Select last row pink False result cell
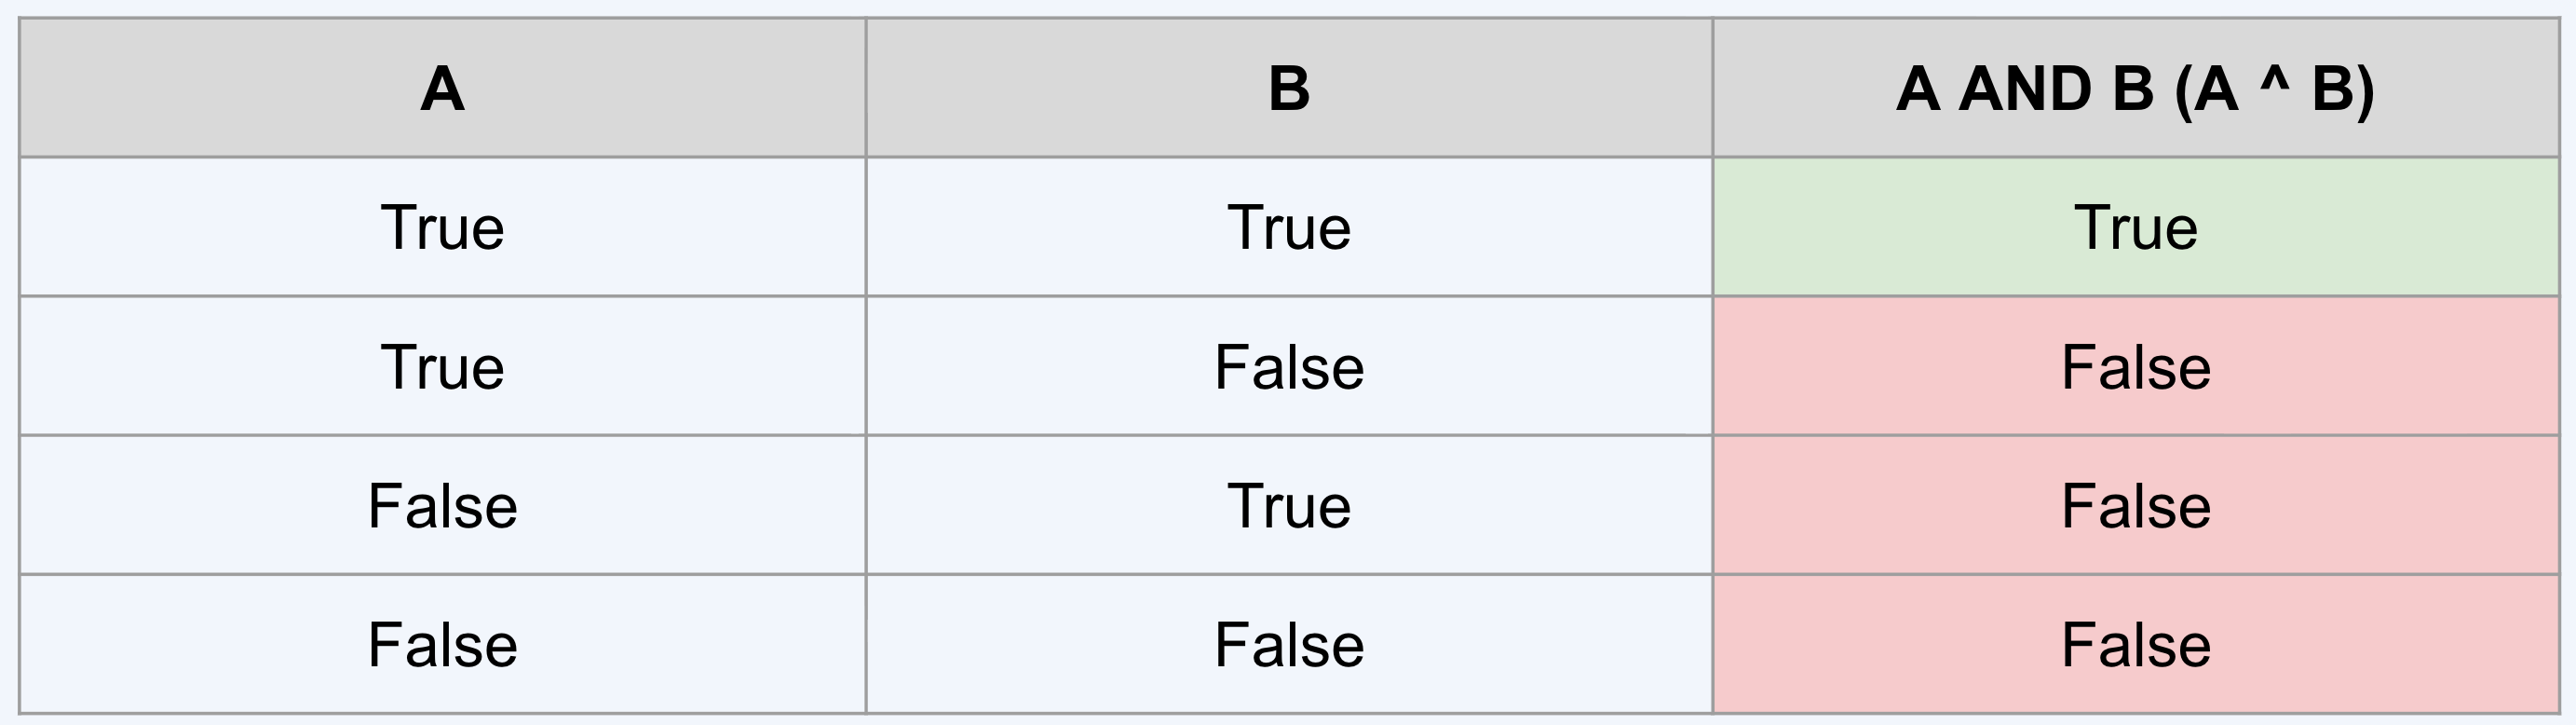 (x=2135, y=644)
